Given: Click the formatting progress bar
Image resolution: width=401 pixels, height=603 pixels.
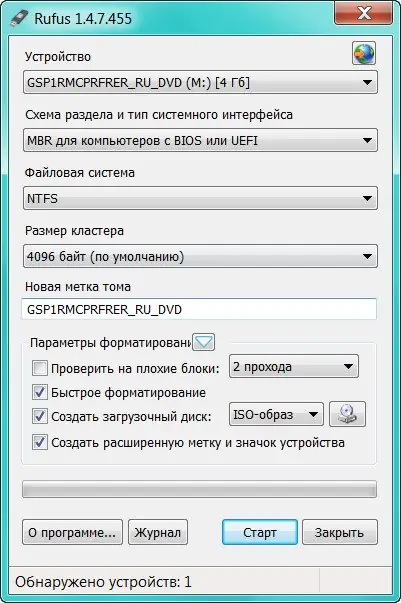Looking at the screenshot, I should 199,489.
